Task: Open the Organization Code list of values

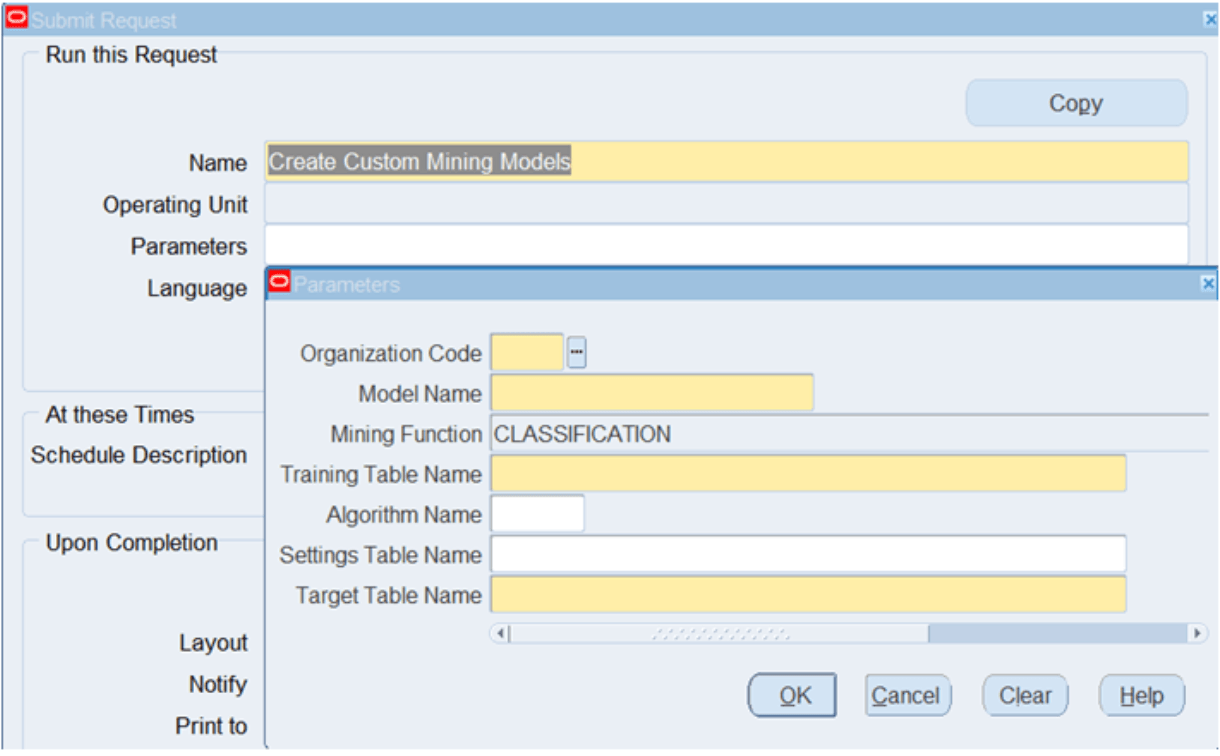Action: (x=576, y=352)
